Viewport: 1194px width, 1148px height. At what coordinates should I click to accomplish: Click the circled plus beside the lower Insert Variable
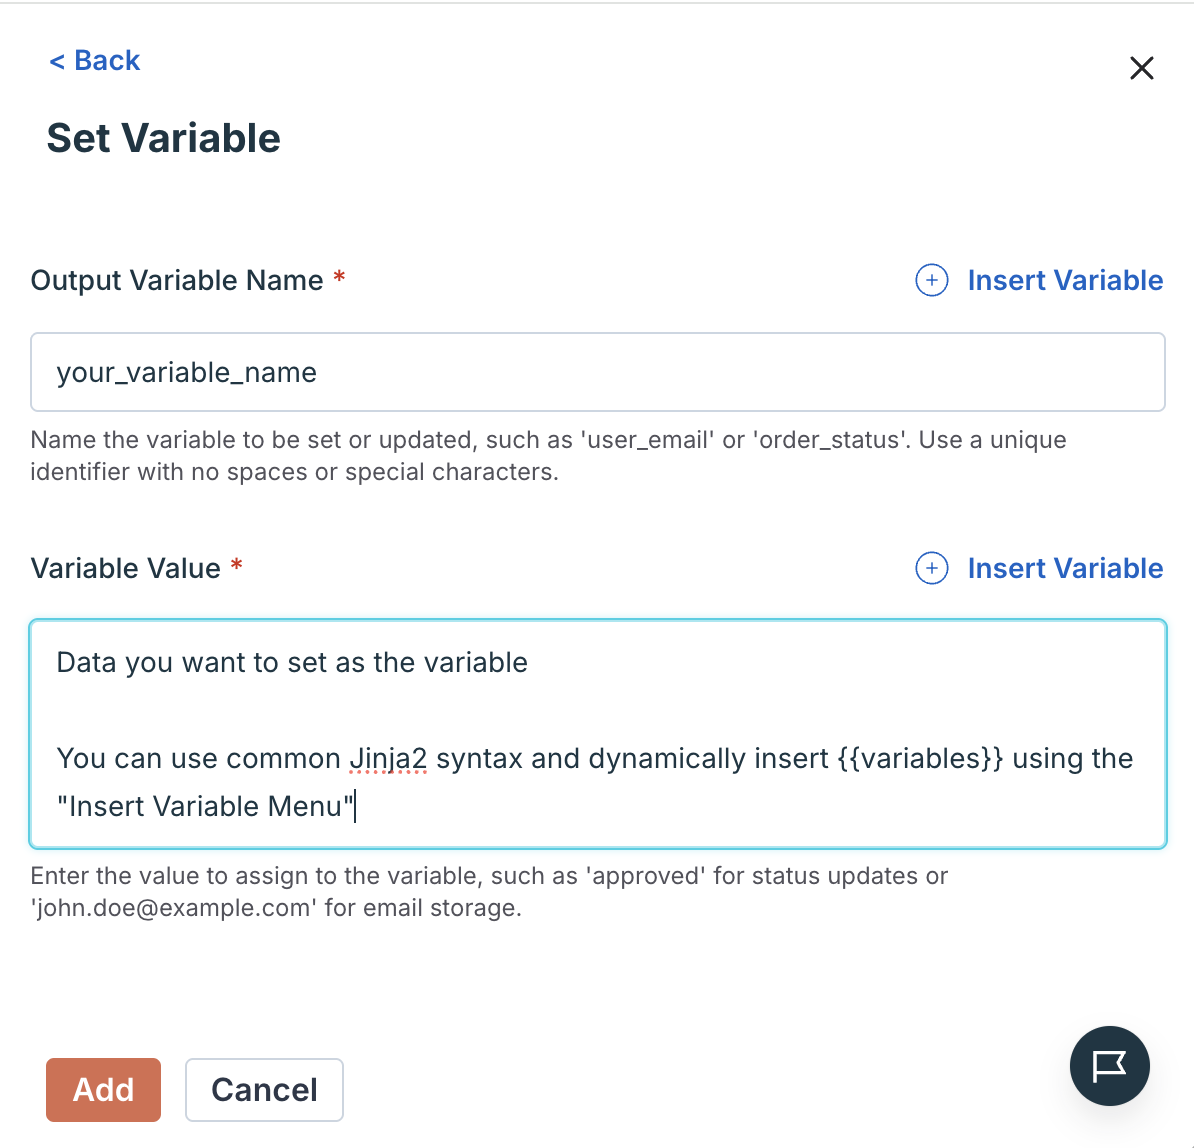(931, 568)
